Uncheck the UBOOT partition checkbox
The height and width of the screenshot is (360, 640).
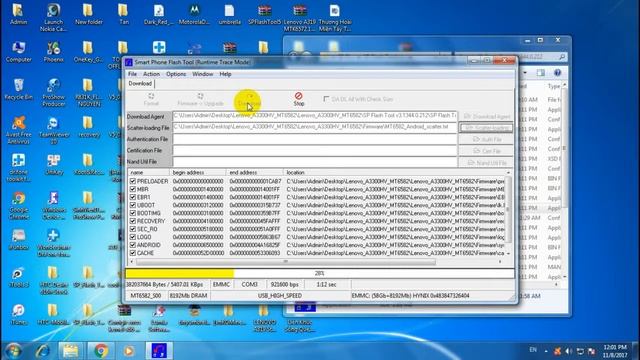pyautogui.click(x=133, y=205)
